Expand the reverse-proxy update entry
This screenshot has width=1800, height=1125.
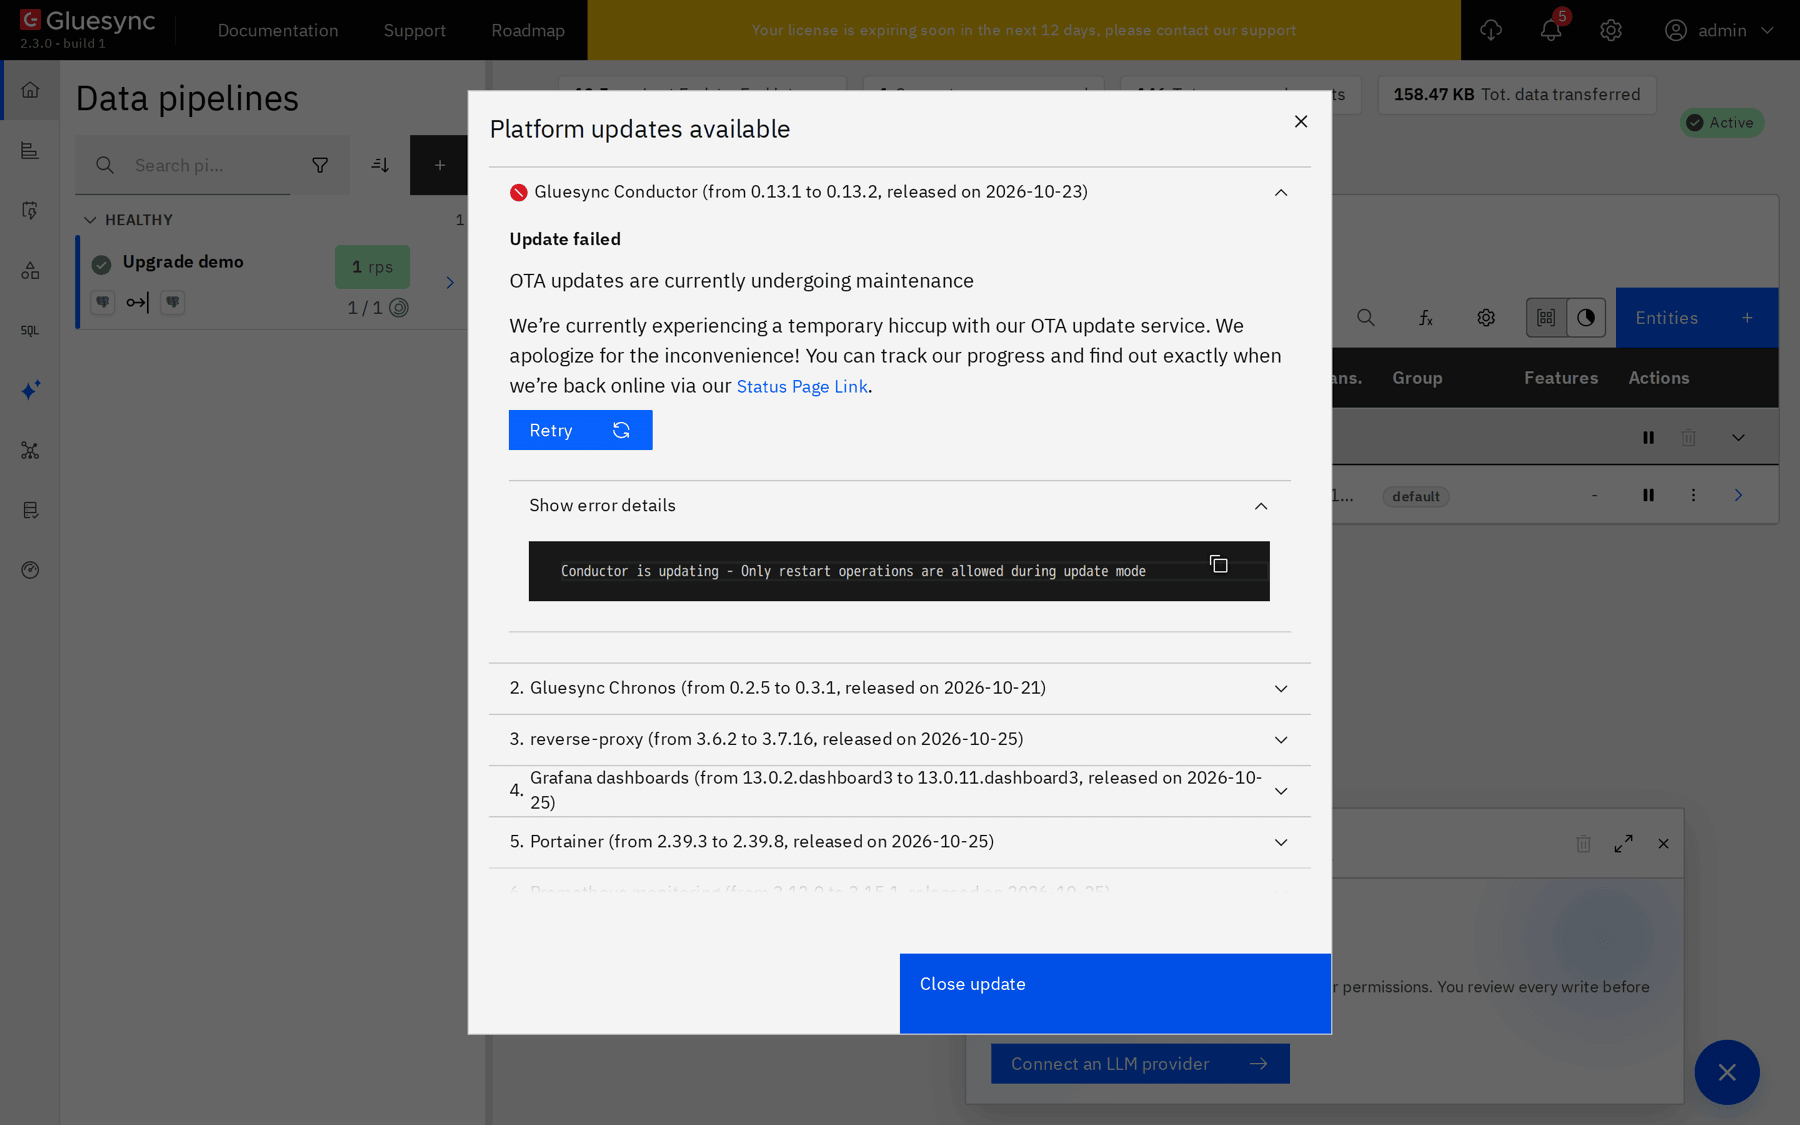(900, 739)
